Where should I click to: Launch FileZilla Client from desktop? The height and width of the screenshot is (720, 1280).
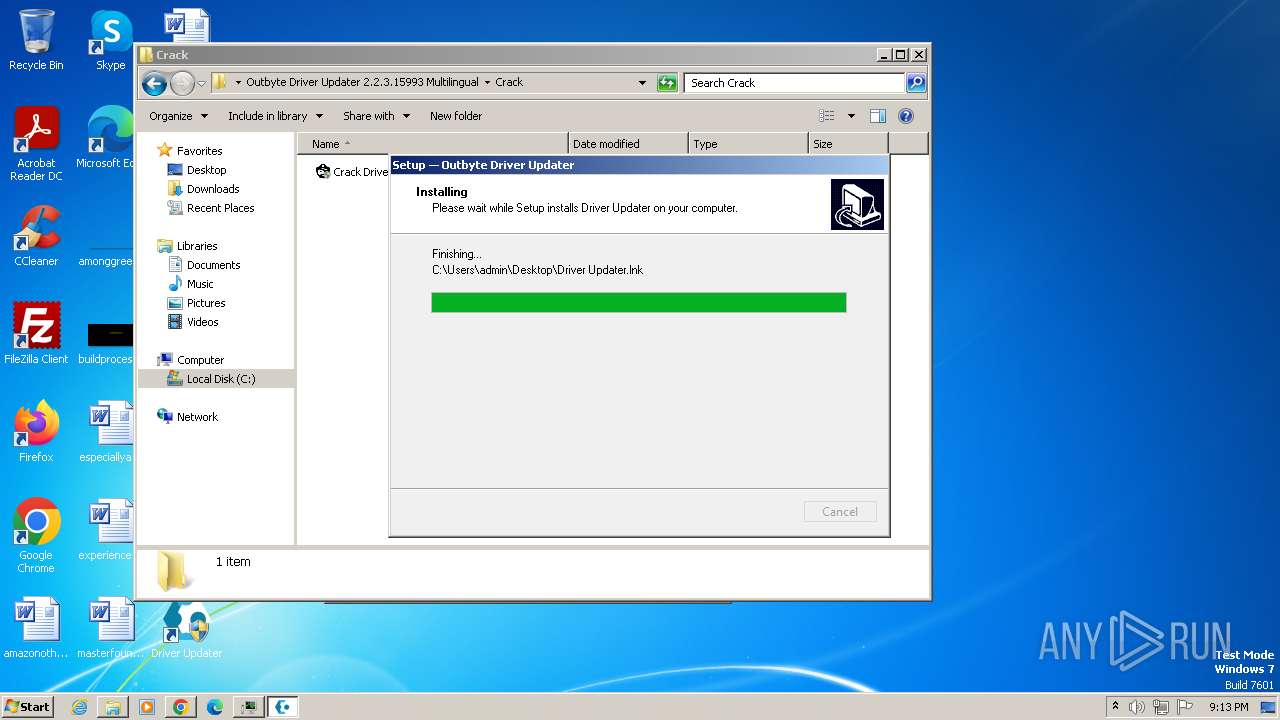click(x=36, y=333)
